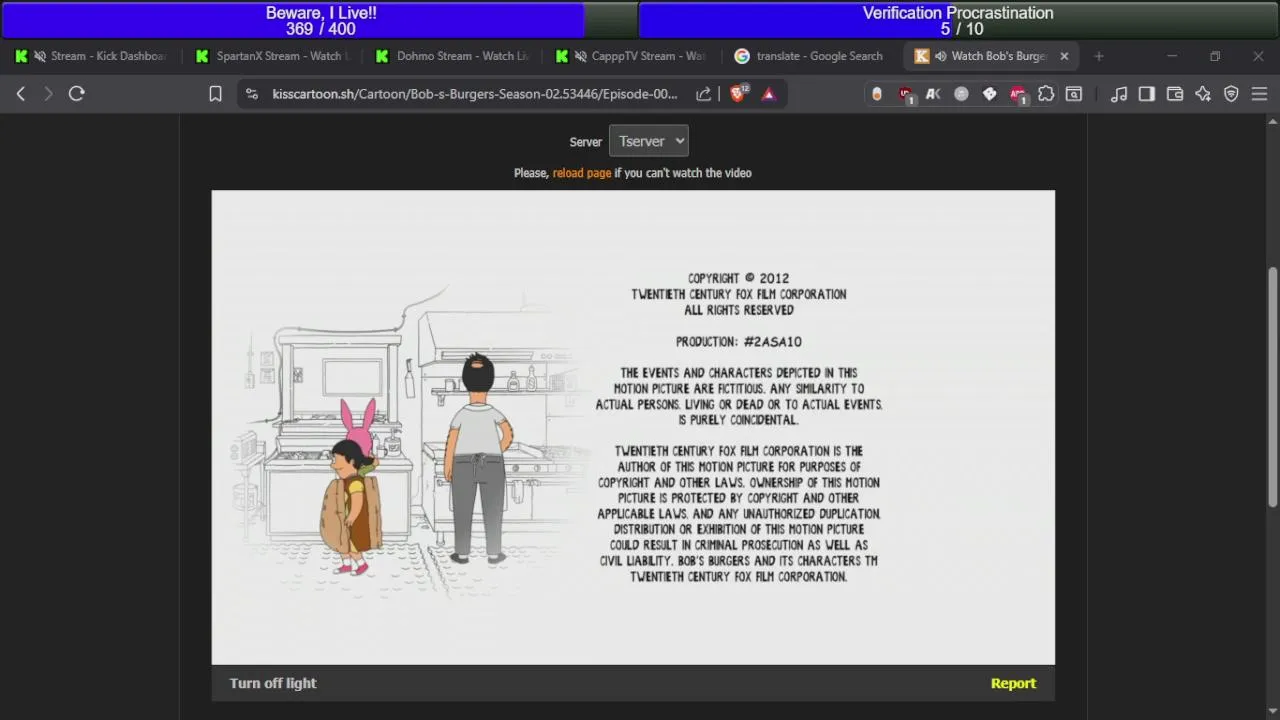Open site settings icon in address bar
The image size is (1280, 720).
(251, 94)
